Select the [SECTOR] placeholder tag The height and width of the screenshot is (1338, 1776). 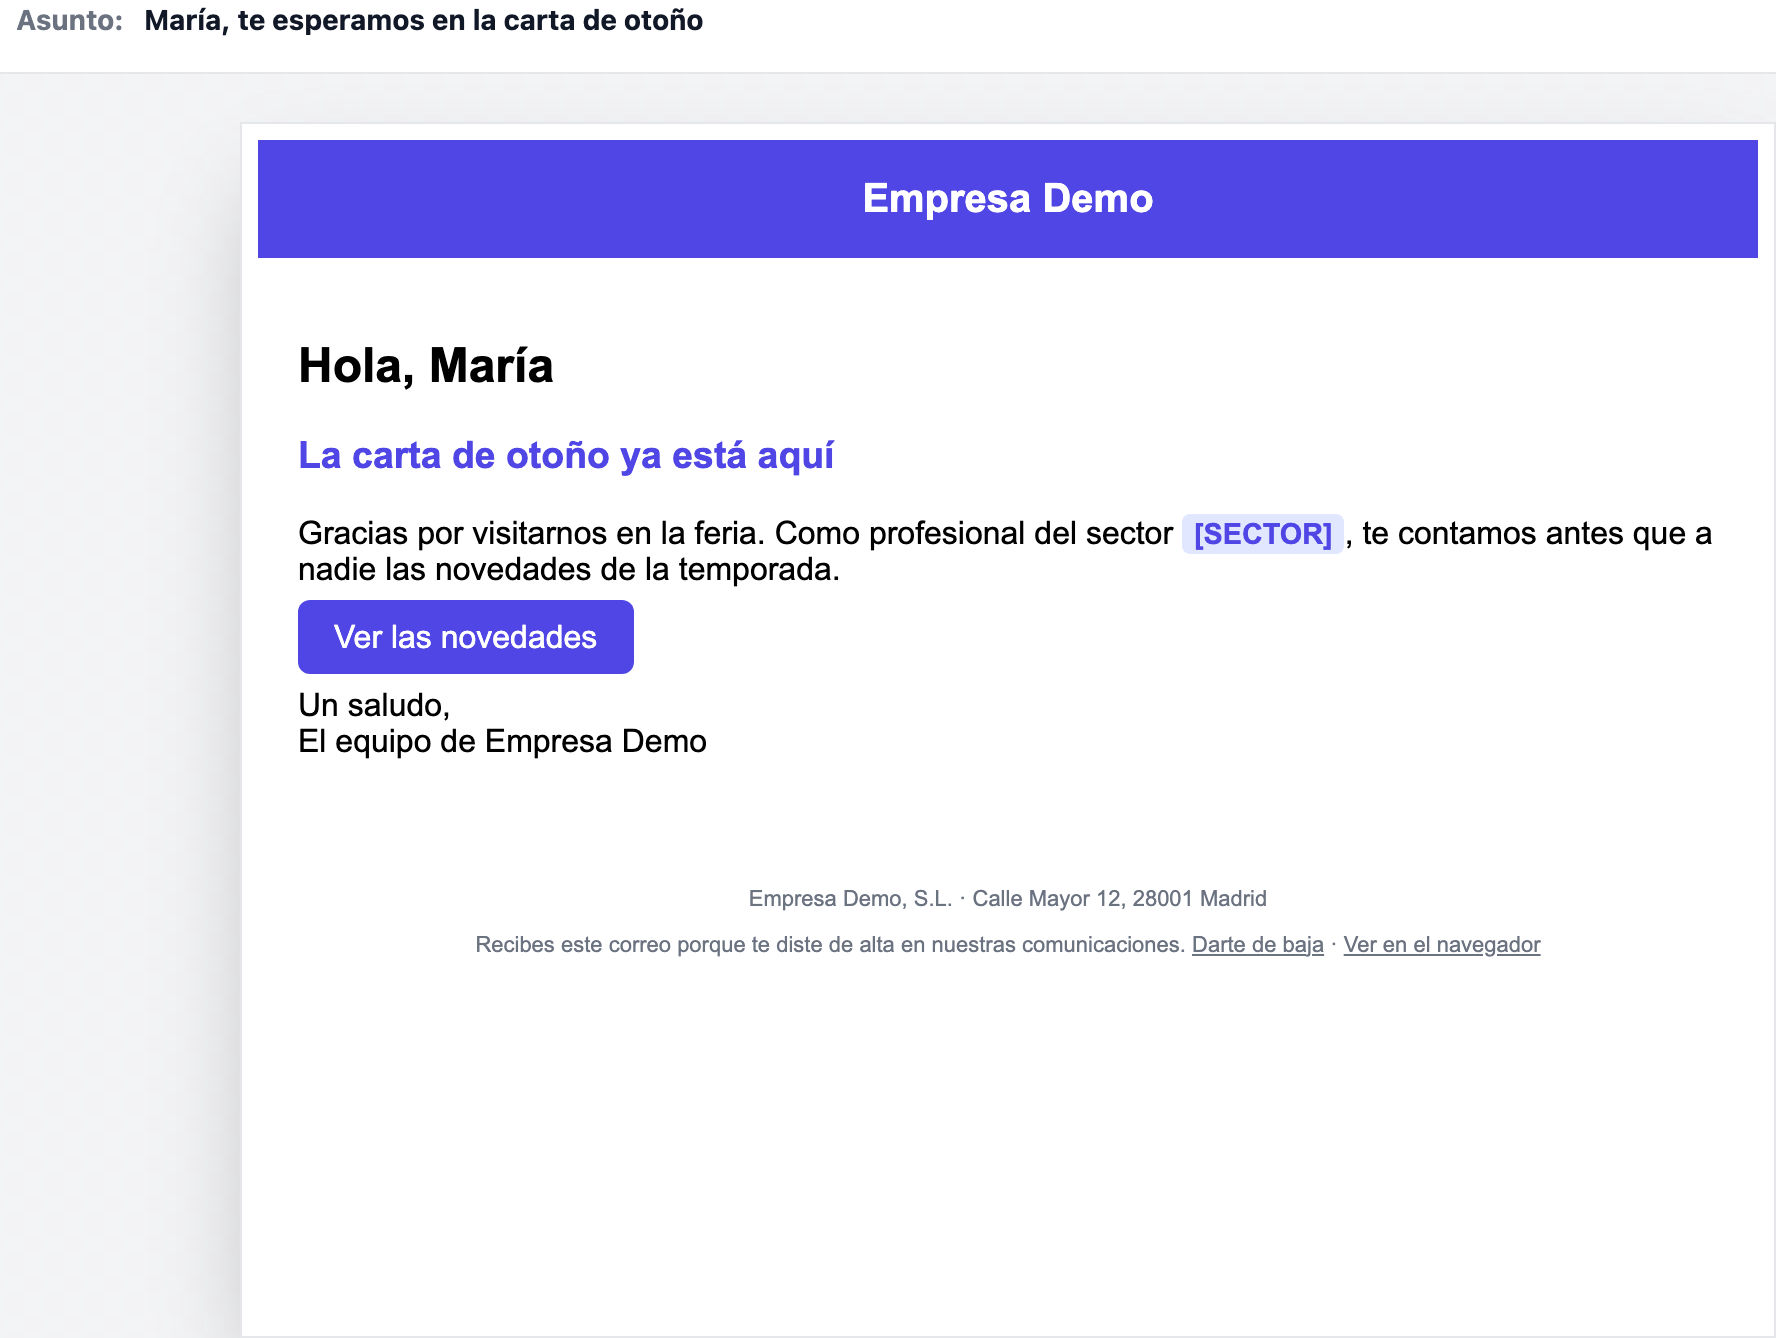click(1262, 534)
